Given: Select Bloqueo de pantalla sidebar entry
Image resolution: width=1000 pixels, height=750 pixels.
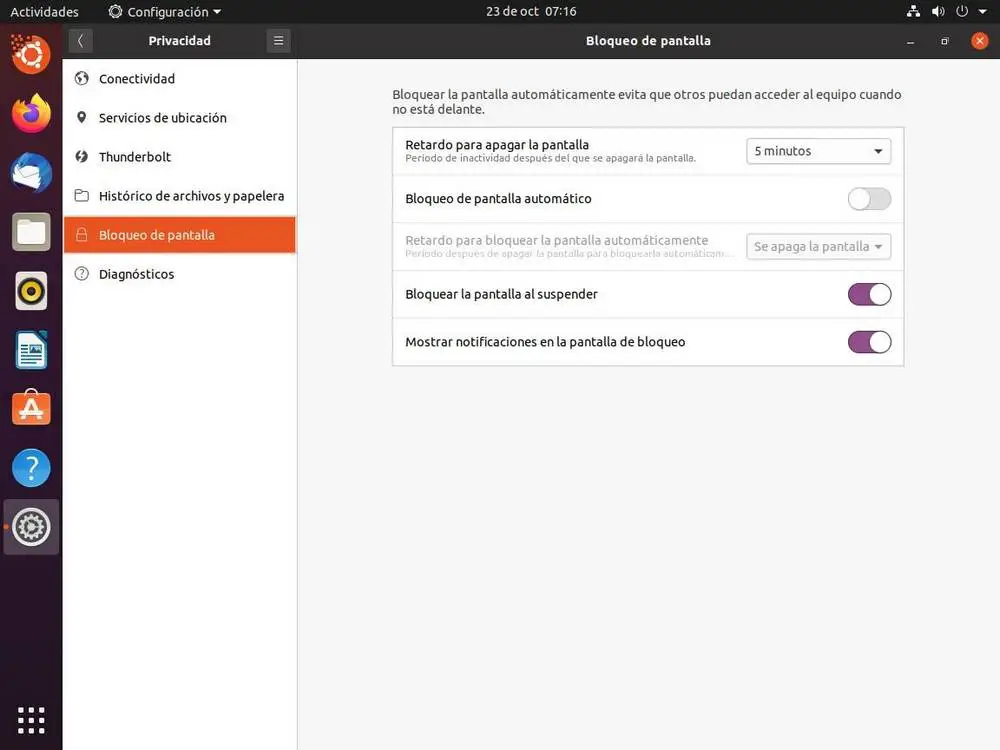Looking at the screenshot, I should tap(180, 235).
